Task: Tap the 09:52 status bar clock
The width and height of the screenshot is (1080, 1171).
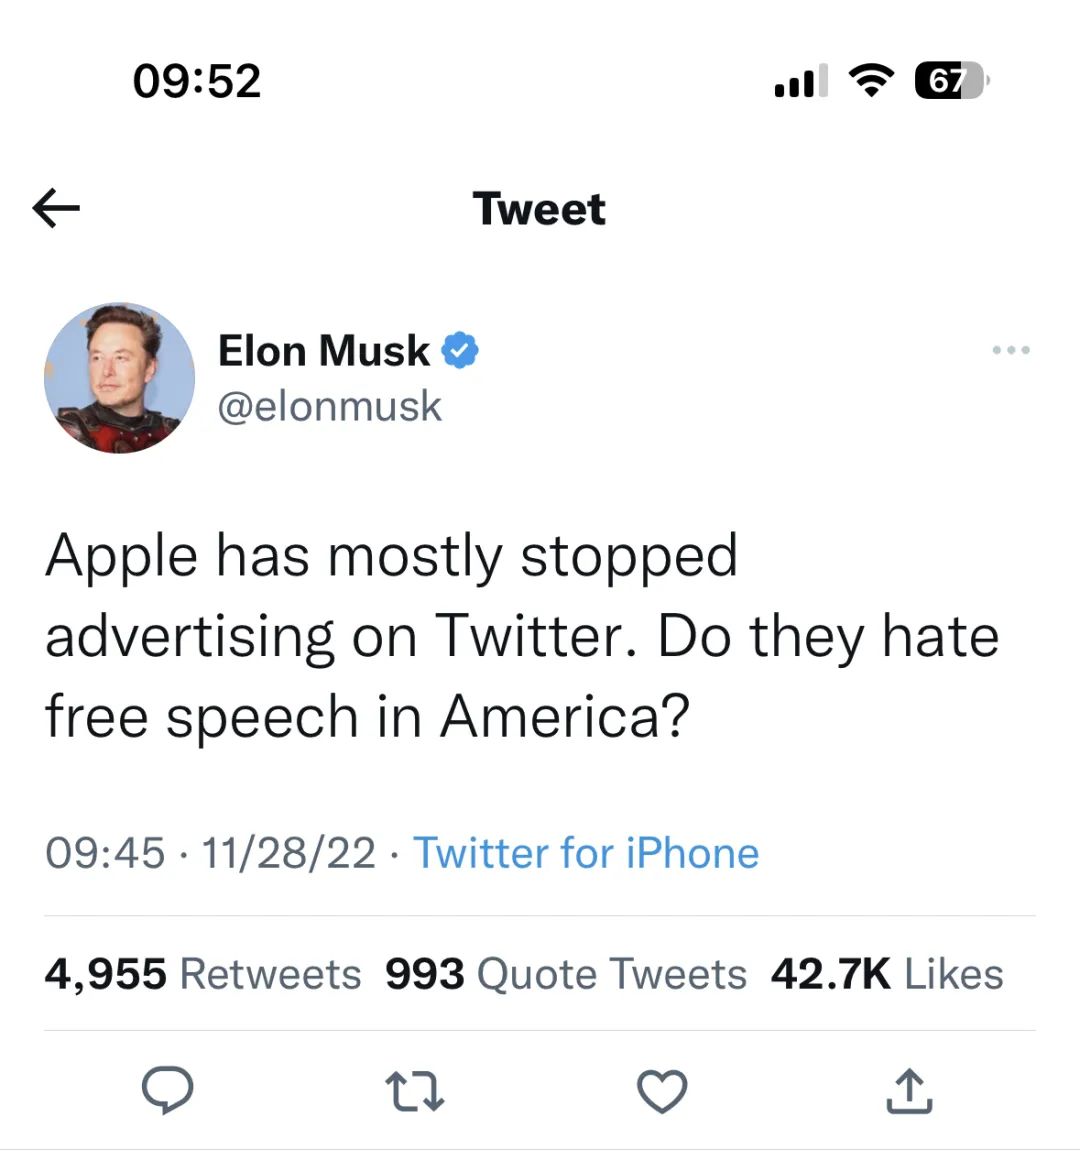Action: click(x=197, y=81)
